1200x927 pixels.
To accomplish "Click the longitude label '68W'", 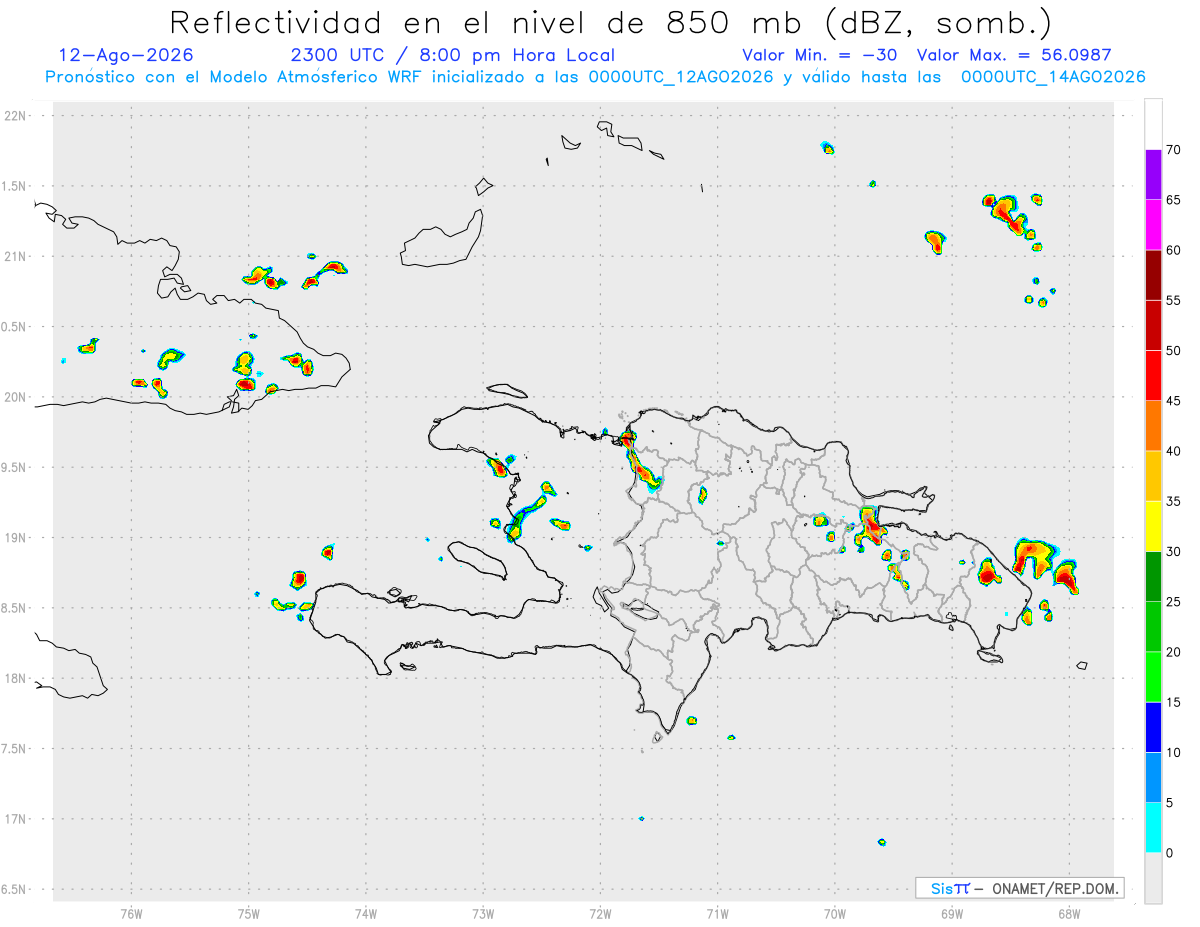I will 1068,913.
